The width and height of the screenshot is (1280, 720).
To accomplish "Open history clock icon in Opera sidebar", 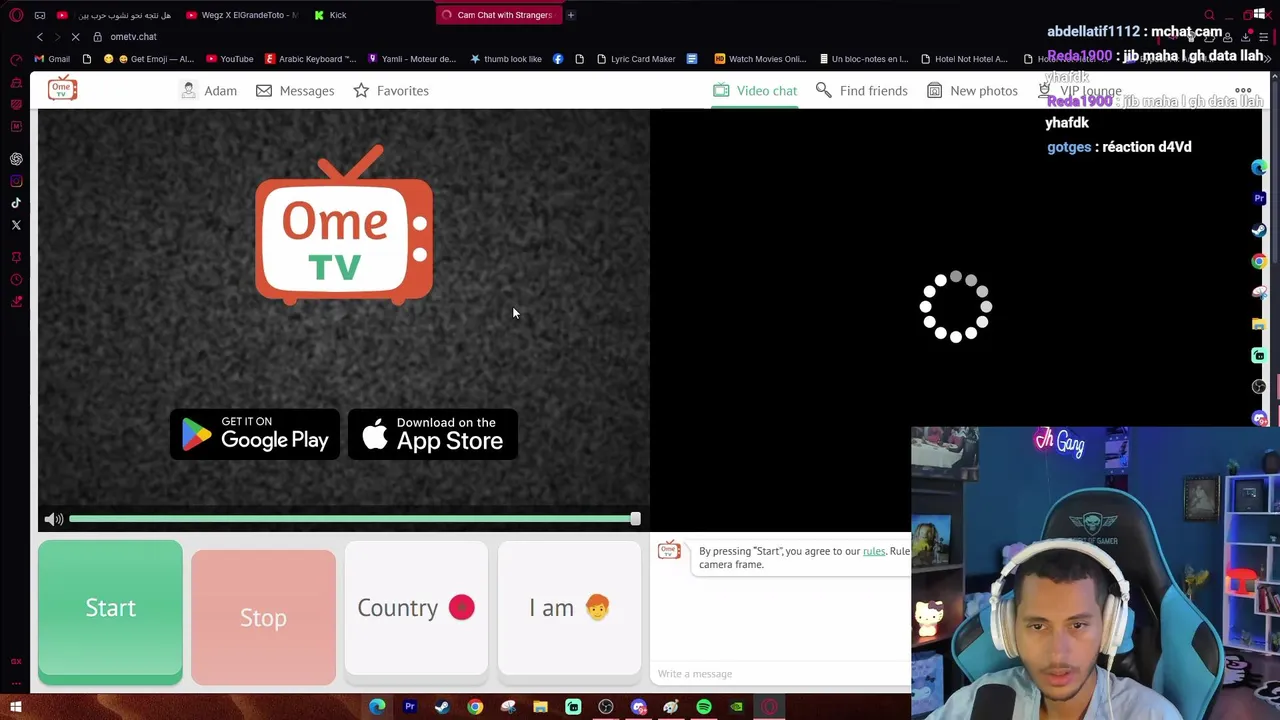I will [16, 279].
